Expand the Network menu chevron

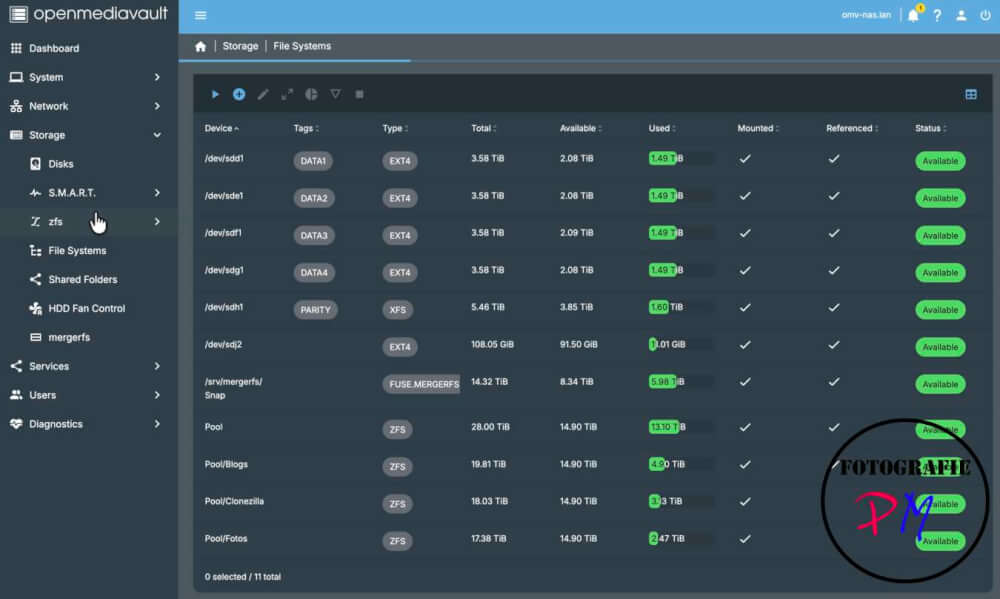[x=157, y=106]
